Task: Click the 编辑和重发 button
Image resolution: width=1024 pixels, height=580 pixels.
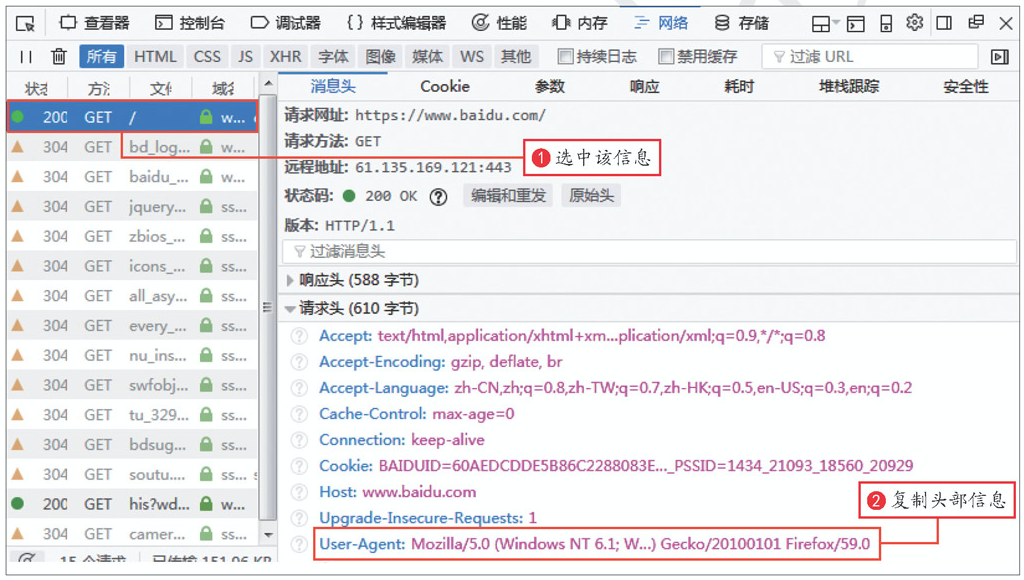Action: point(508,196)
